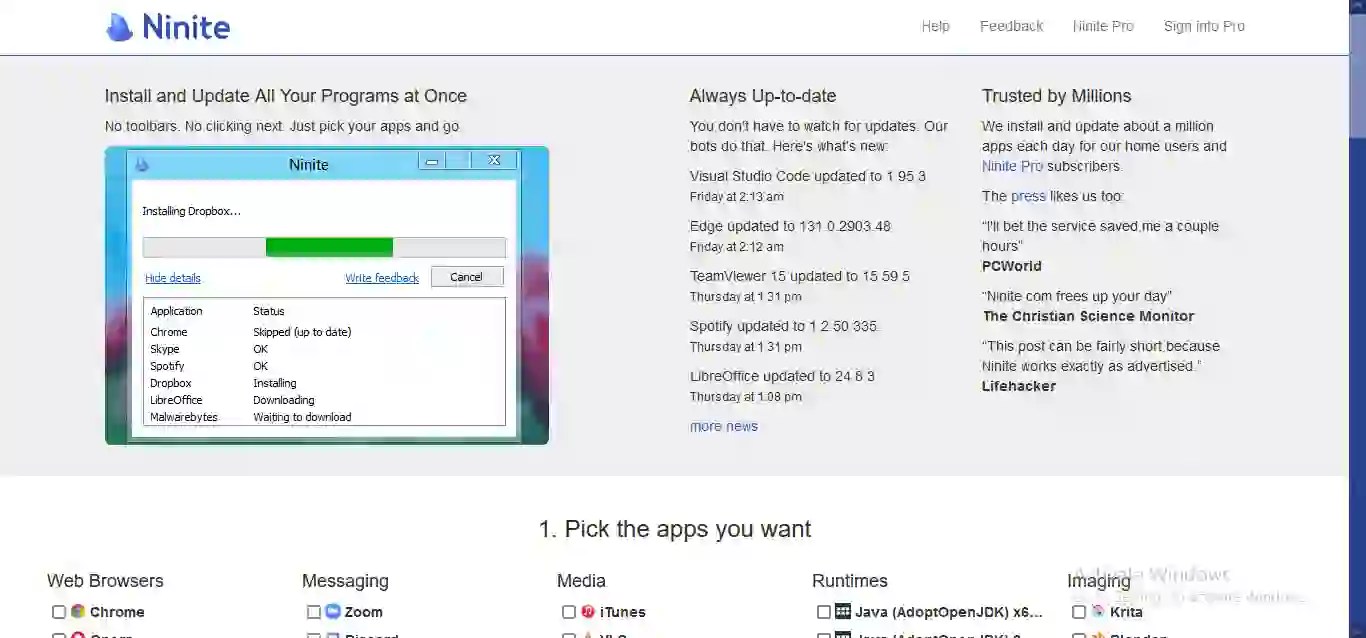Open the Help page
The width and height of the screenshot is (1366, 638).
coord(936,26)
